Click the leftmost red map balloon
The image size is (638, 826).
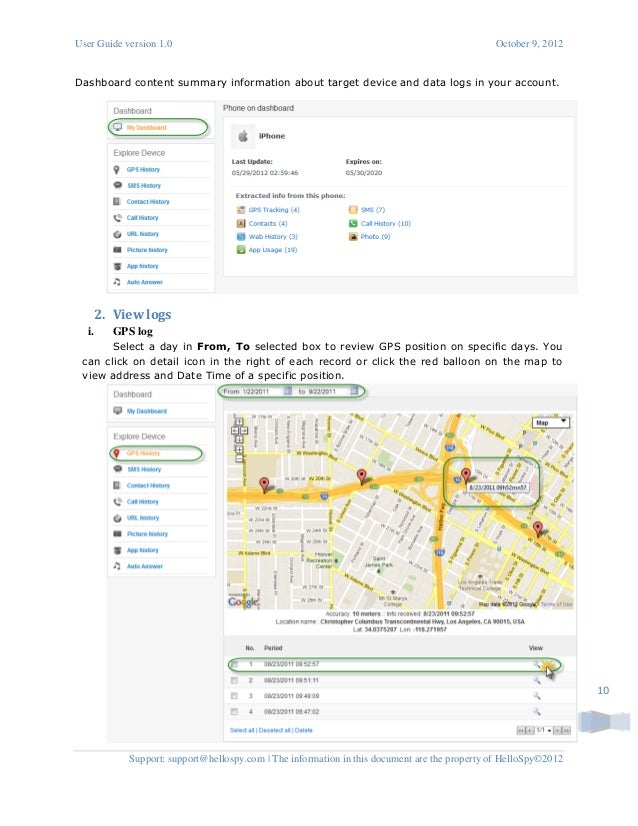pyautogui.click(x=264, y=485)
